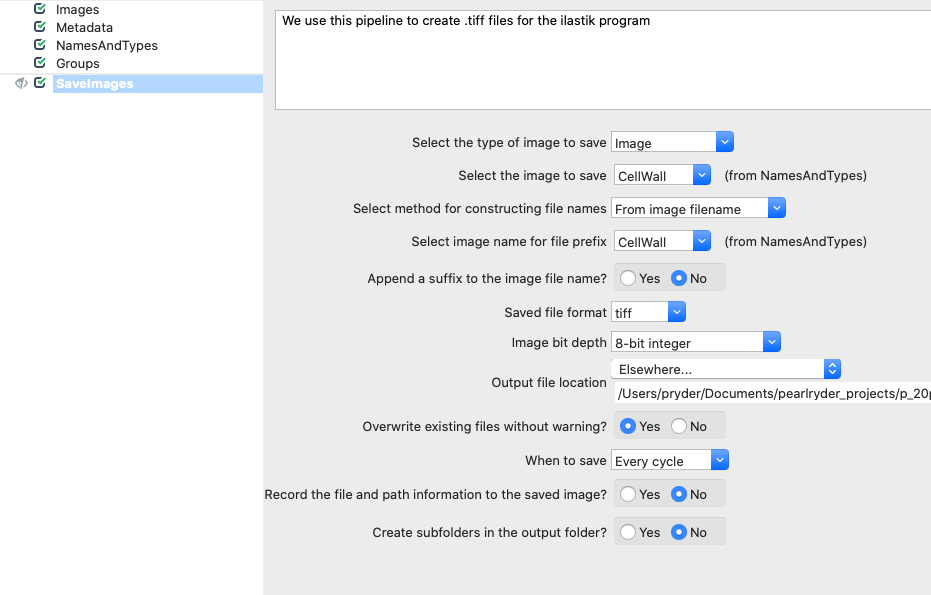Disable the Metadata module checkmark
This screenshot has height=595, width=931.
pyautogui.click(x=38, y=27)
